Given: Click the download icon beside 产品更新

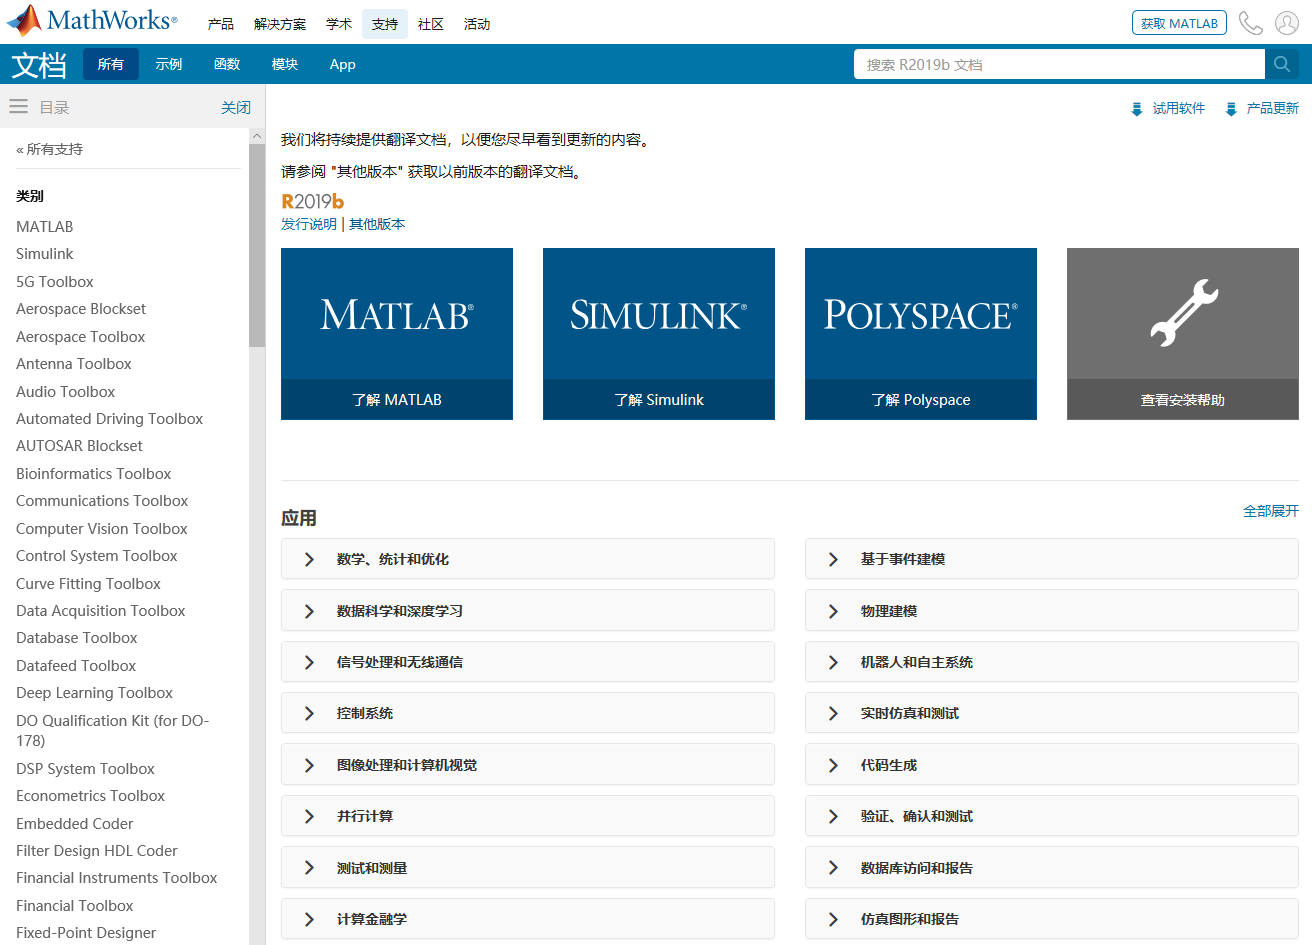Looking at the screenshot, I should (1230, 106).
